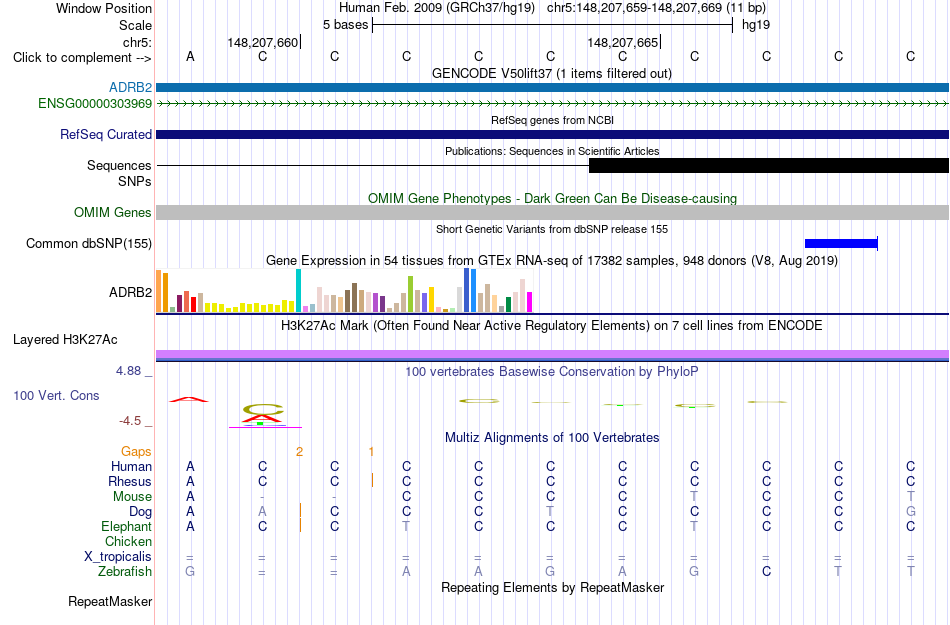Click 'Multiz Alignments of 100 Vertebrates' title
Screen dimensions: 950x625
click(x=552, y=438)
